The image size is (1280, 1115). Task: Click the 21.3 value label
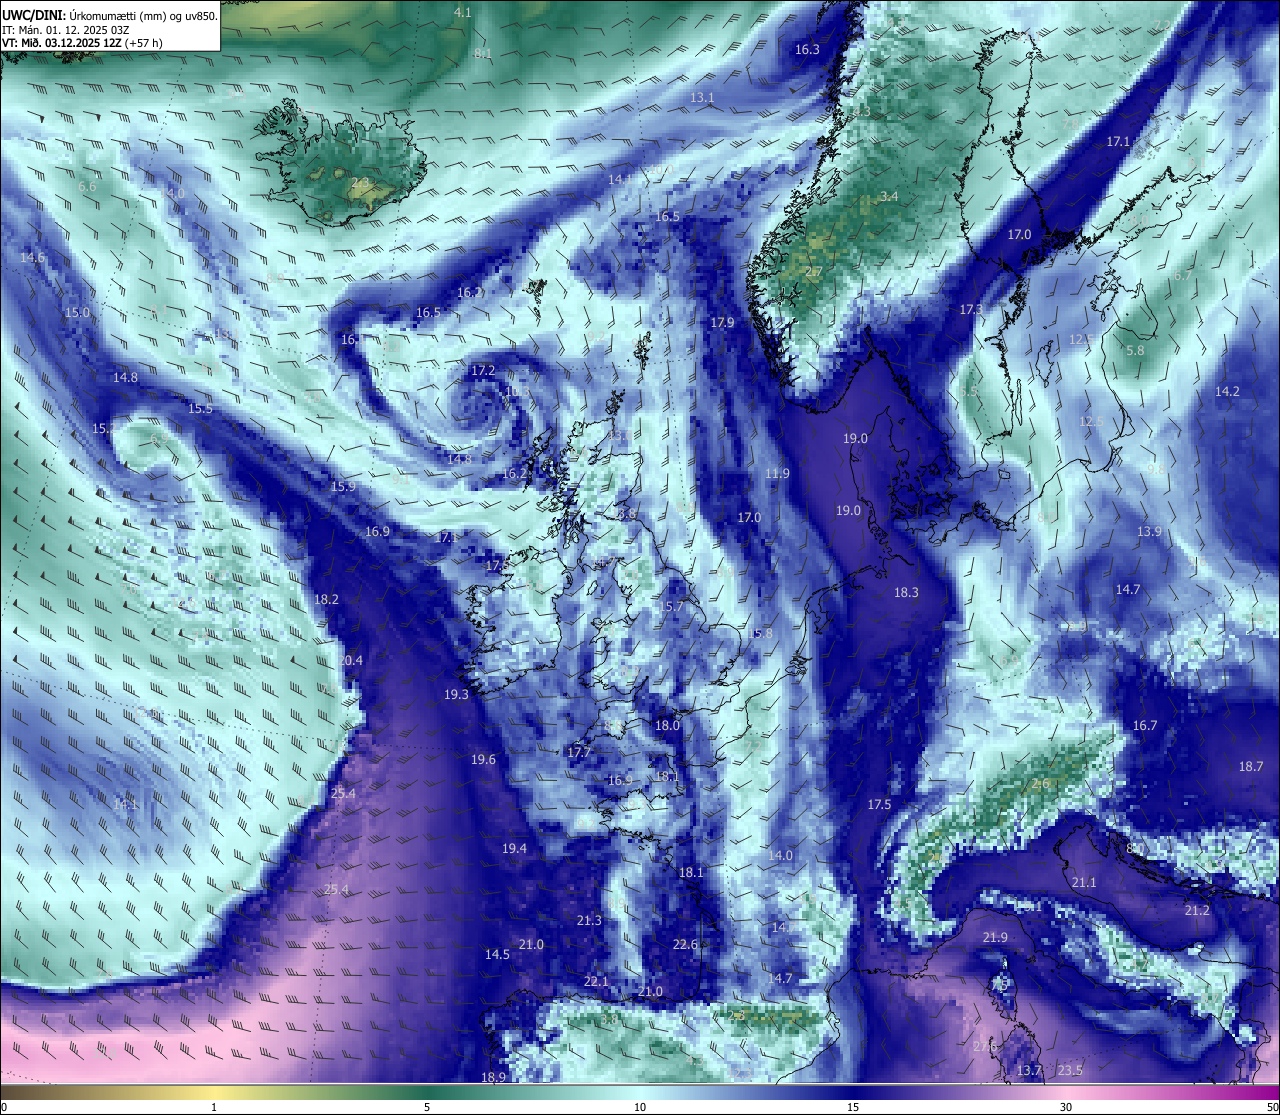click(x=589, y=920)
